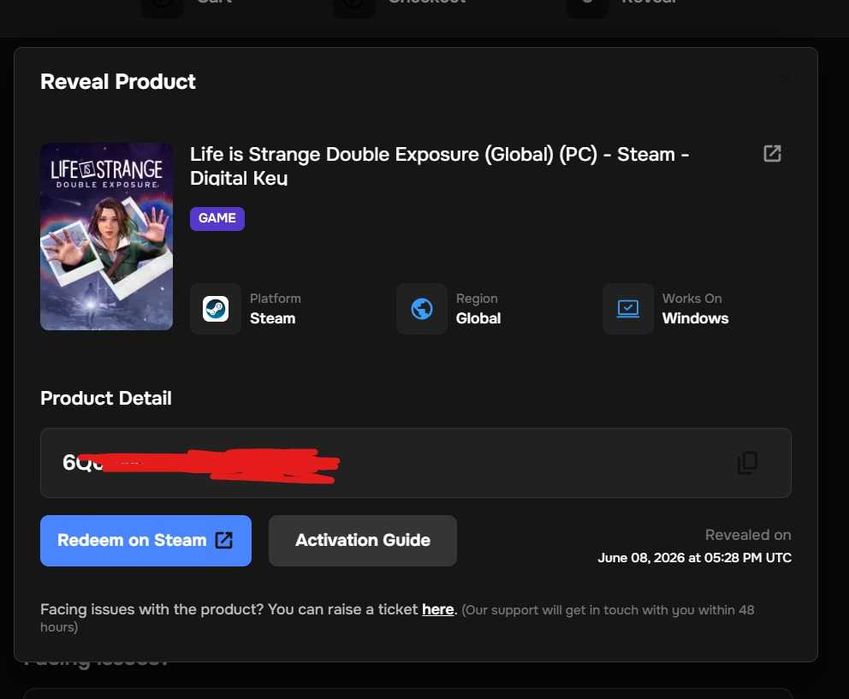Screen dimensions: 849x699
Task: Click the 'Platform' label
Action: pos(275,298)
